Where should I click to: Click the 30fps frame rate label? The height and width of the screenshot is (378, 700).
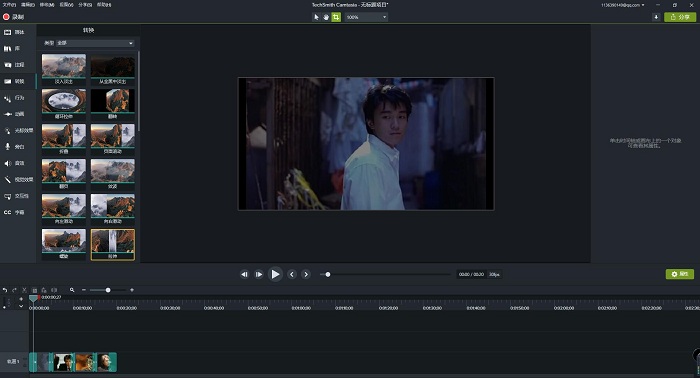click(x=494, y=274)
